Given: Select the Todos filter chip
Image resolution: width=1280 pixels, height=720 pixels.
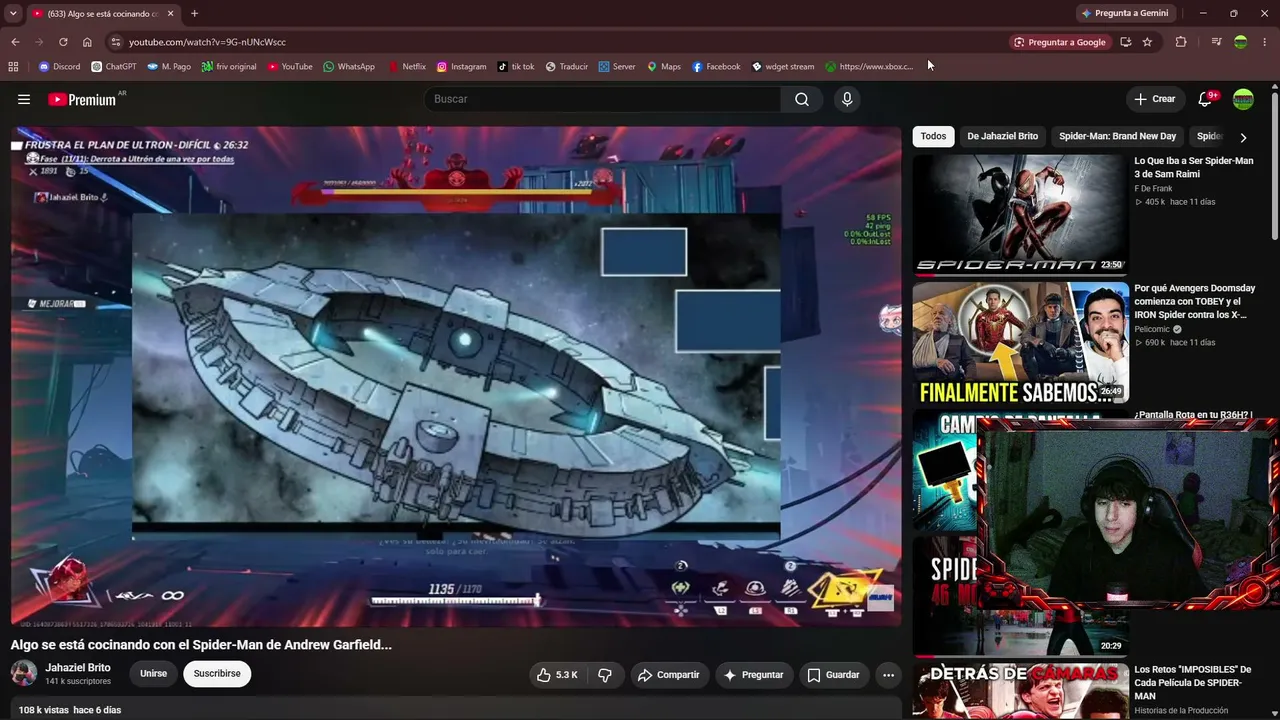Looking at the screenshot, I should coord(933,136).
